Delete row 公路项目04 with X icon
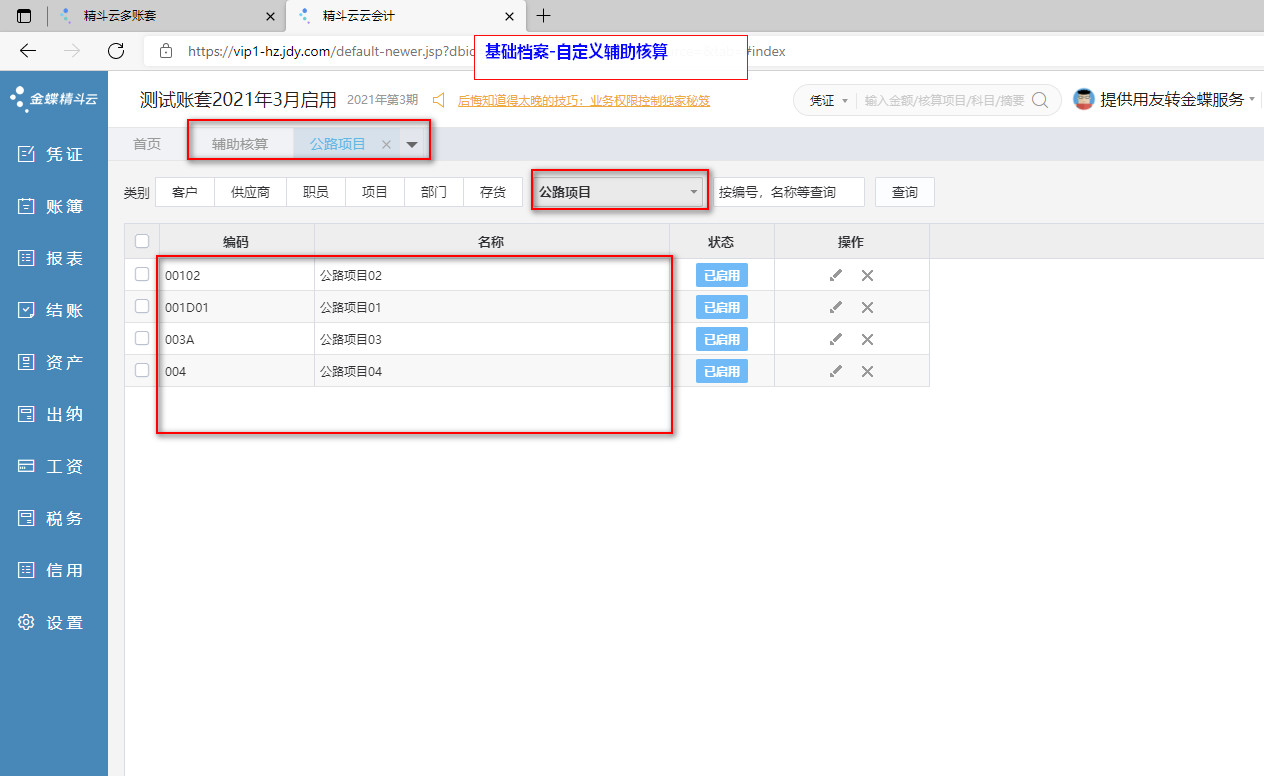The height and width of the screenshot is (776, 1264). pos(867,371)
